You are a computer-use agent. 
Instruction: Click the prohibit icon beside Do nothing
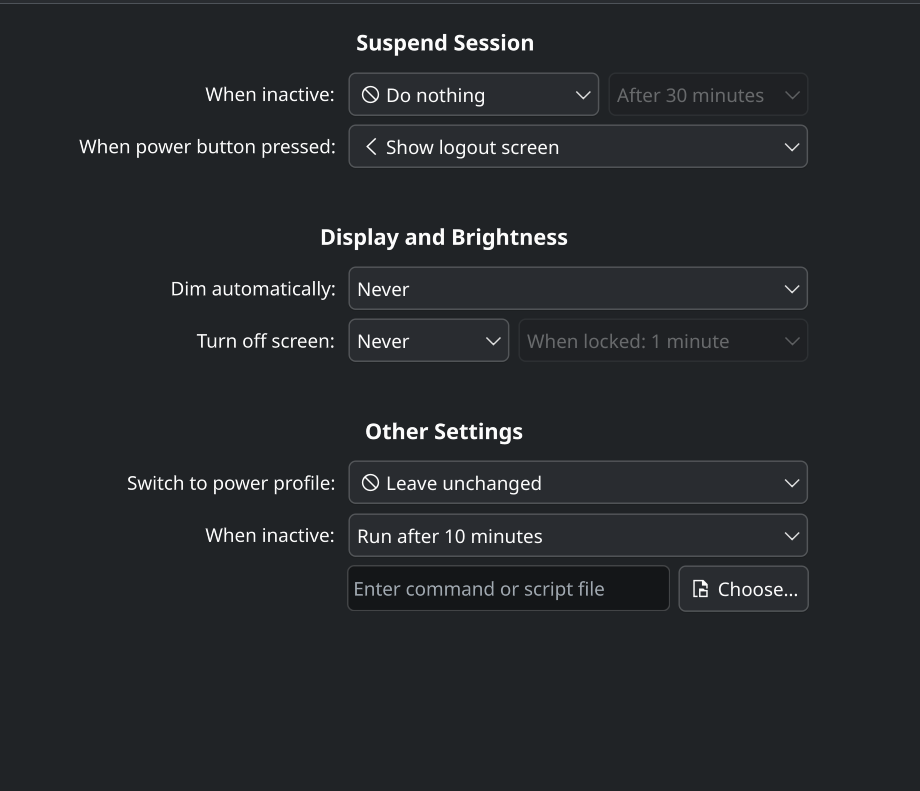click(x=370, y=95)
